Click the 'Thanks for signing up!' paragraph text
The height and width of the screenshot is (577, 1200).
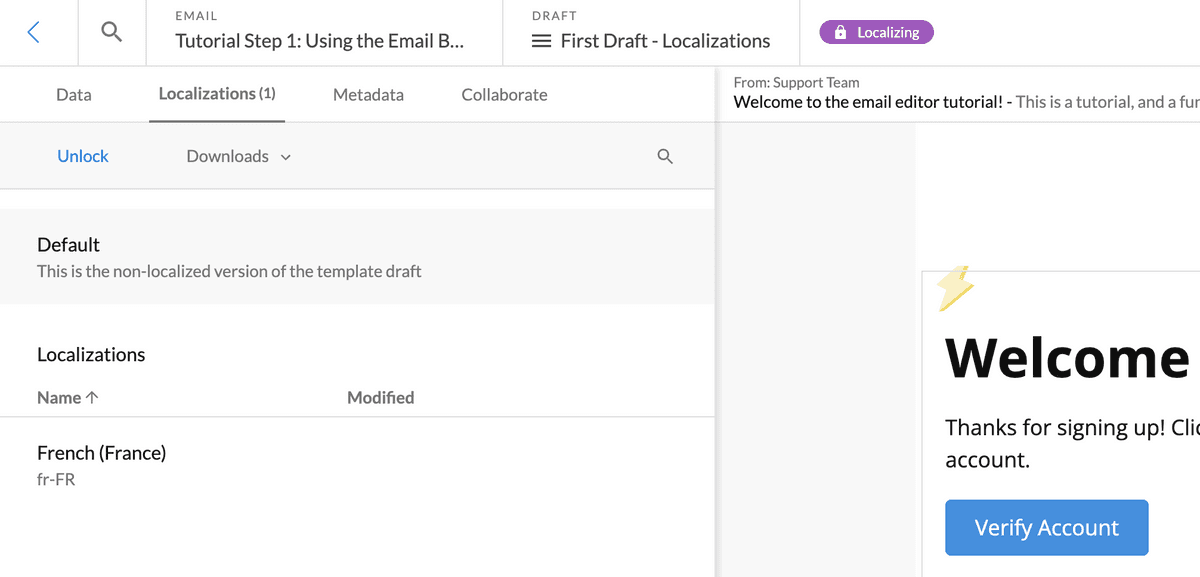pos(1072,443)
